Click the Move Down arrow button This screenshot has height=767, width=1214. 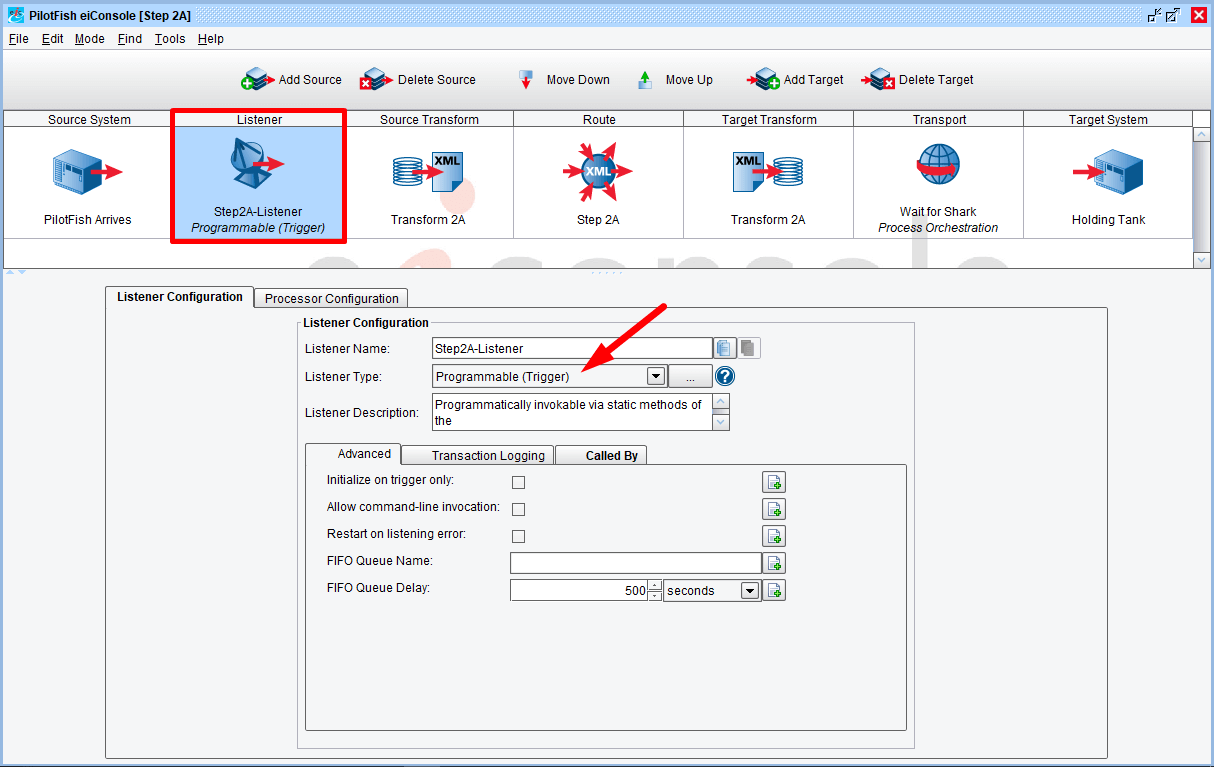pyautogui.click(x=564, y=80)
